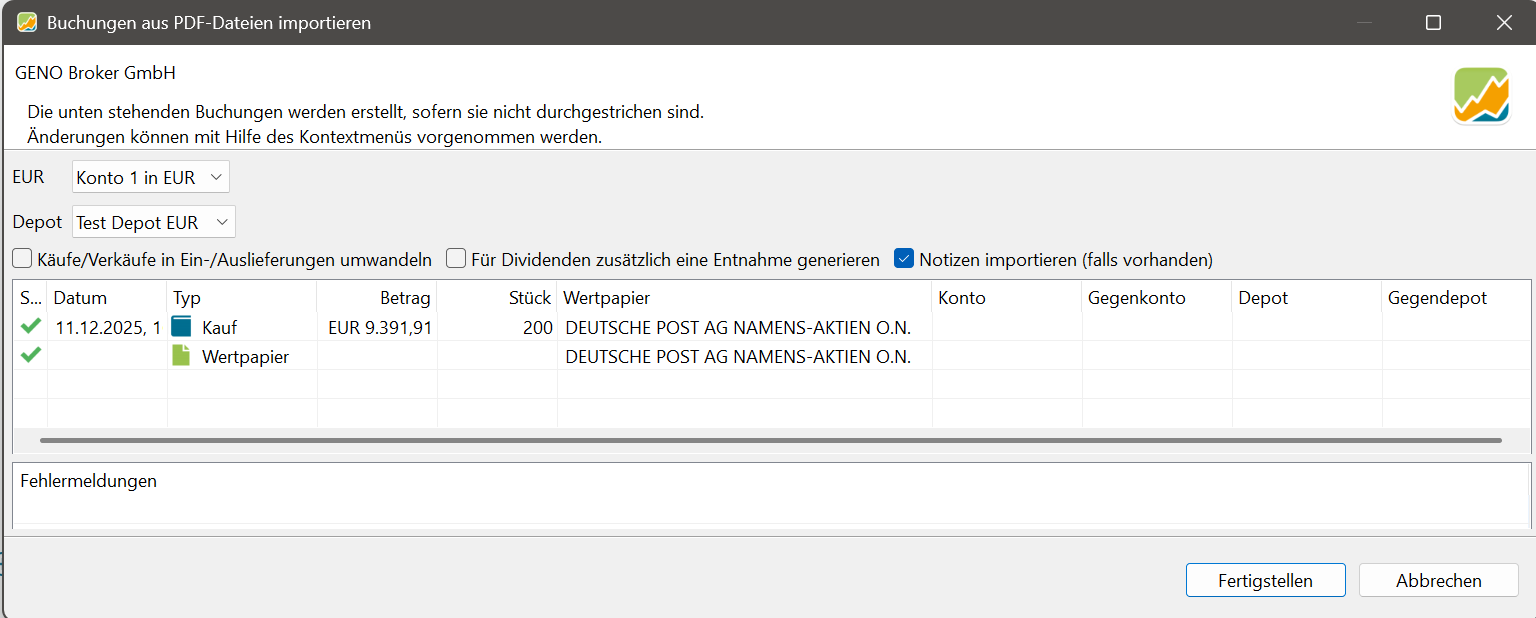Click the Konto column header

tap(1007, 298)
